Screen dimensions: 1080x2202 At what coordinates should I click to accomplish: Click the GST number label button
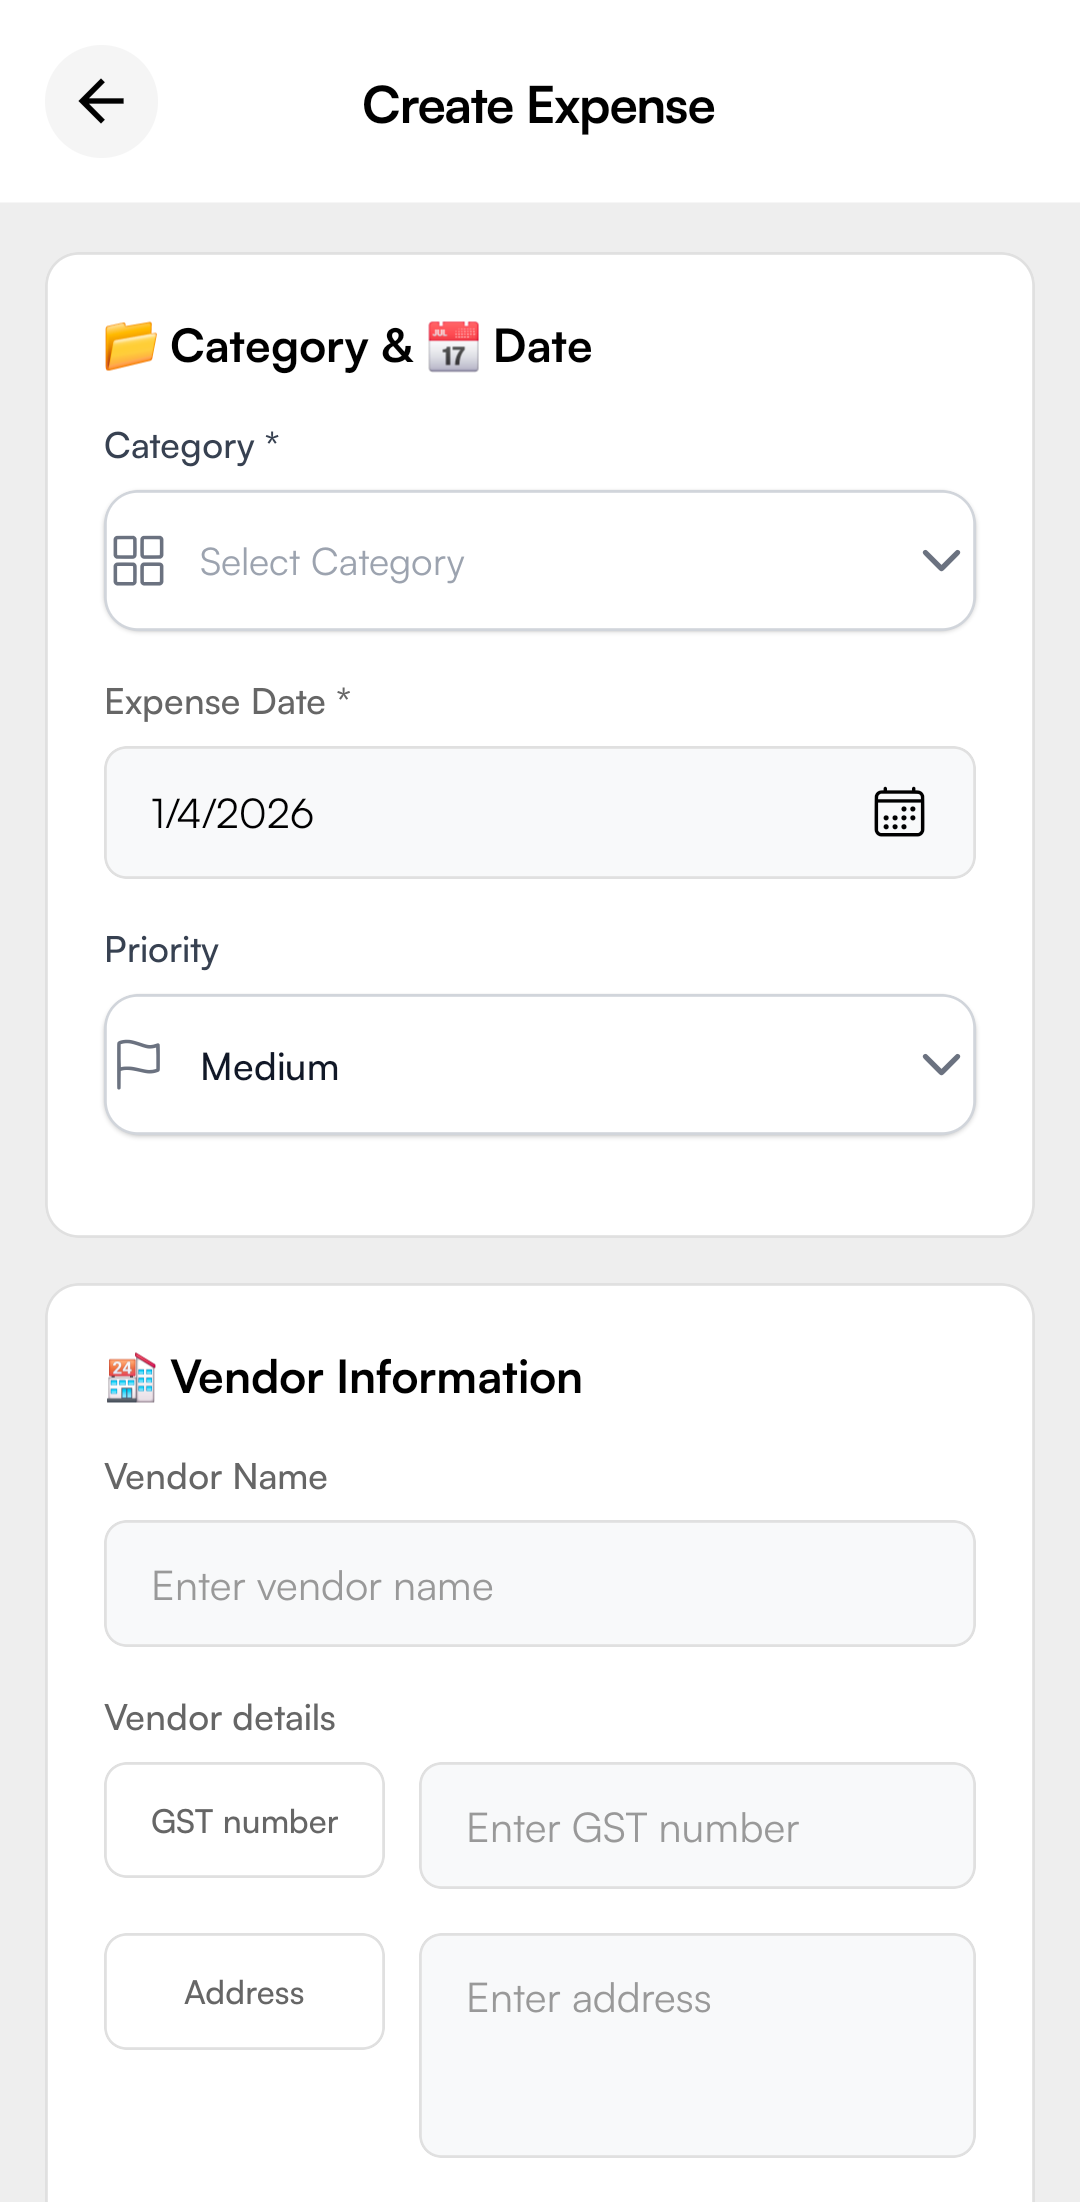pos(244,1821)
